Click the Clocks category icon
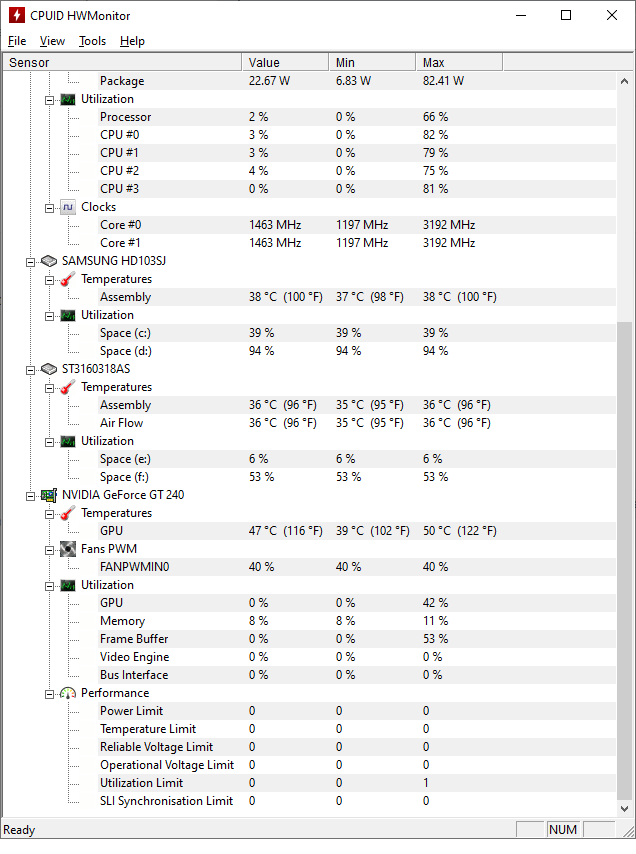Screen dimensions: 636x854 (x=68, y=207)
